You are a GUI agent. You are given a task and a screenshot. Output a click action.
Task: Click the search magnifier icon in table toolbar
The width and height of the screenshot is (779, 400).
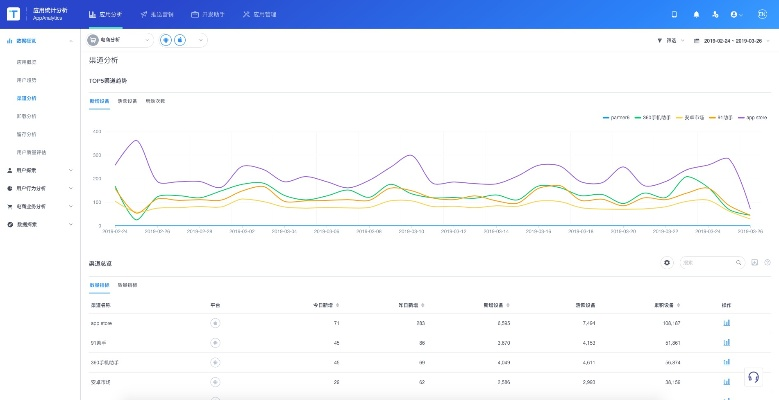[x=739, y=262]
